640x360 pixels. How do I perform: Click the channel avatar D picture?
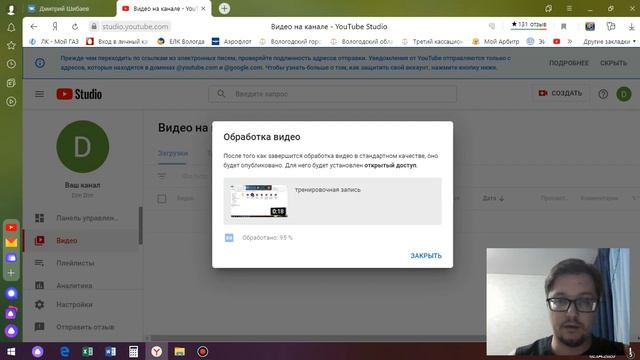tap(82, 147)
